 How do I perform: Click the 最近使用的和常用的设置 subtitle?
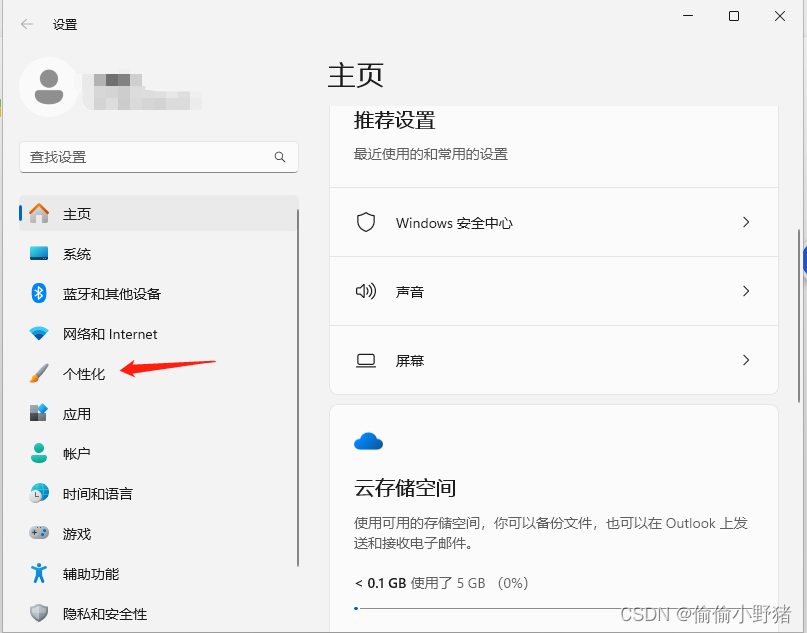[431, 154]
